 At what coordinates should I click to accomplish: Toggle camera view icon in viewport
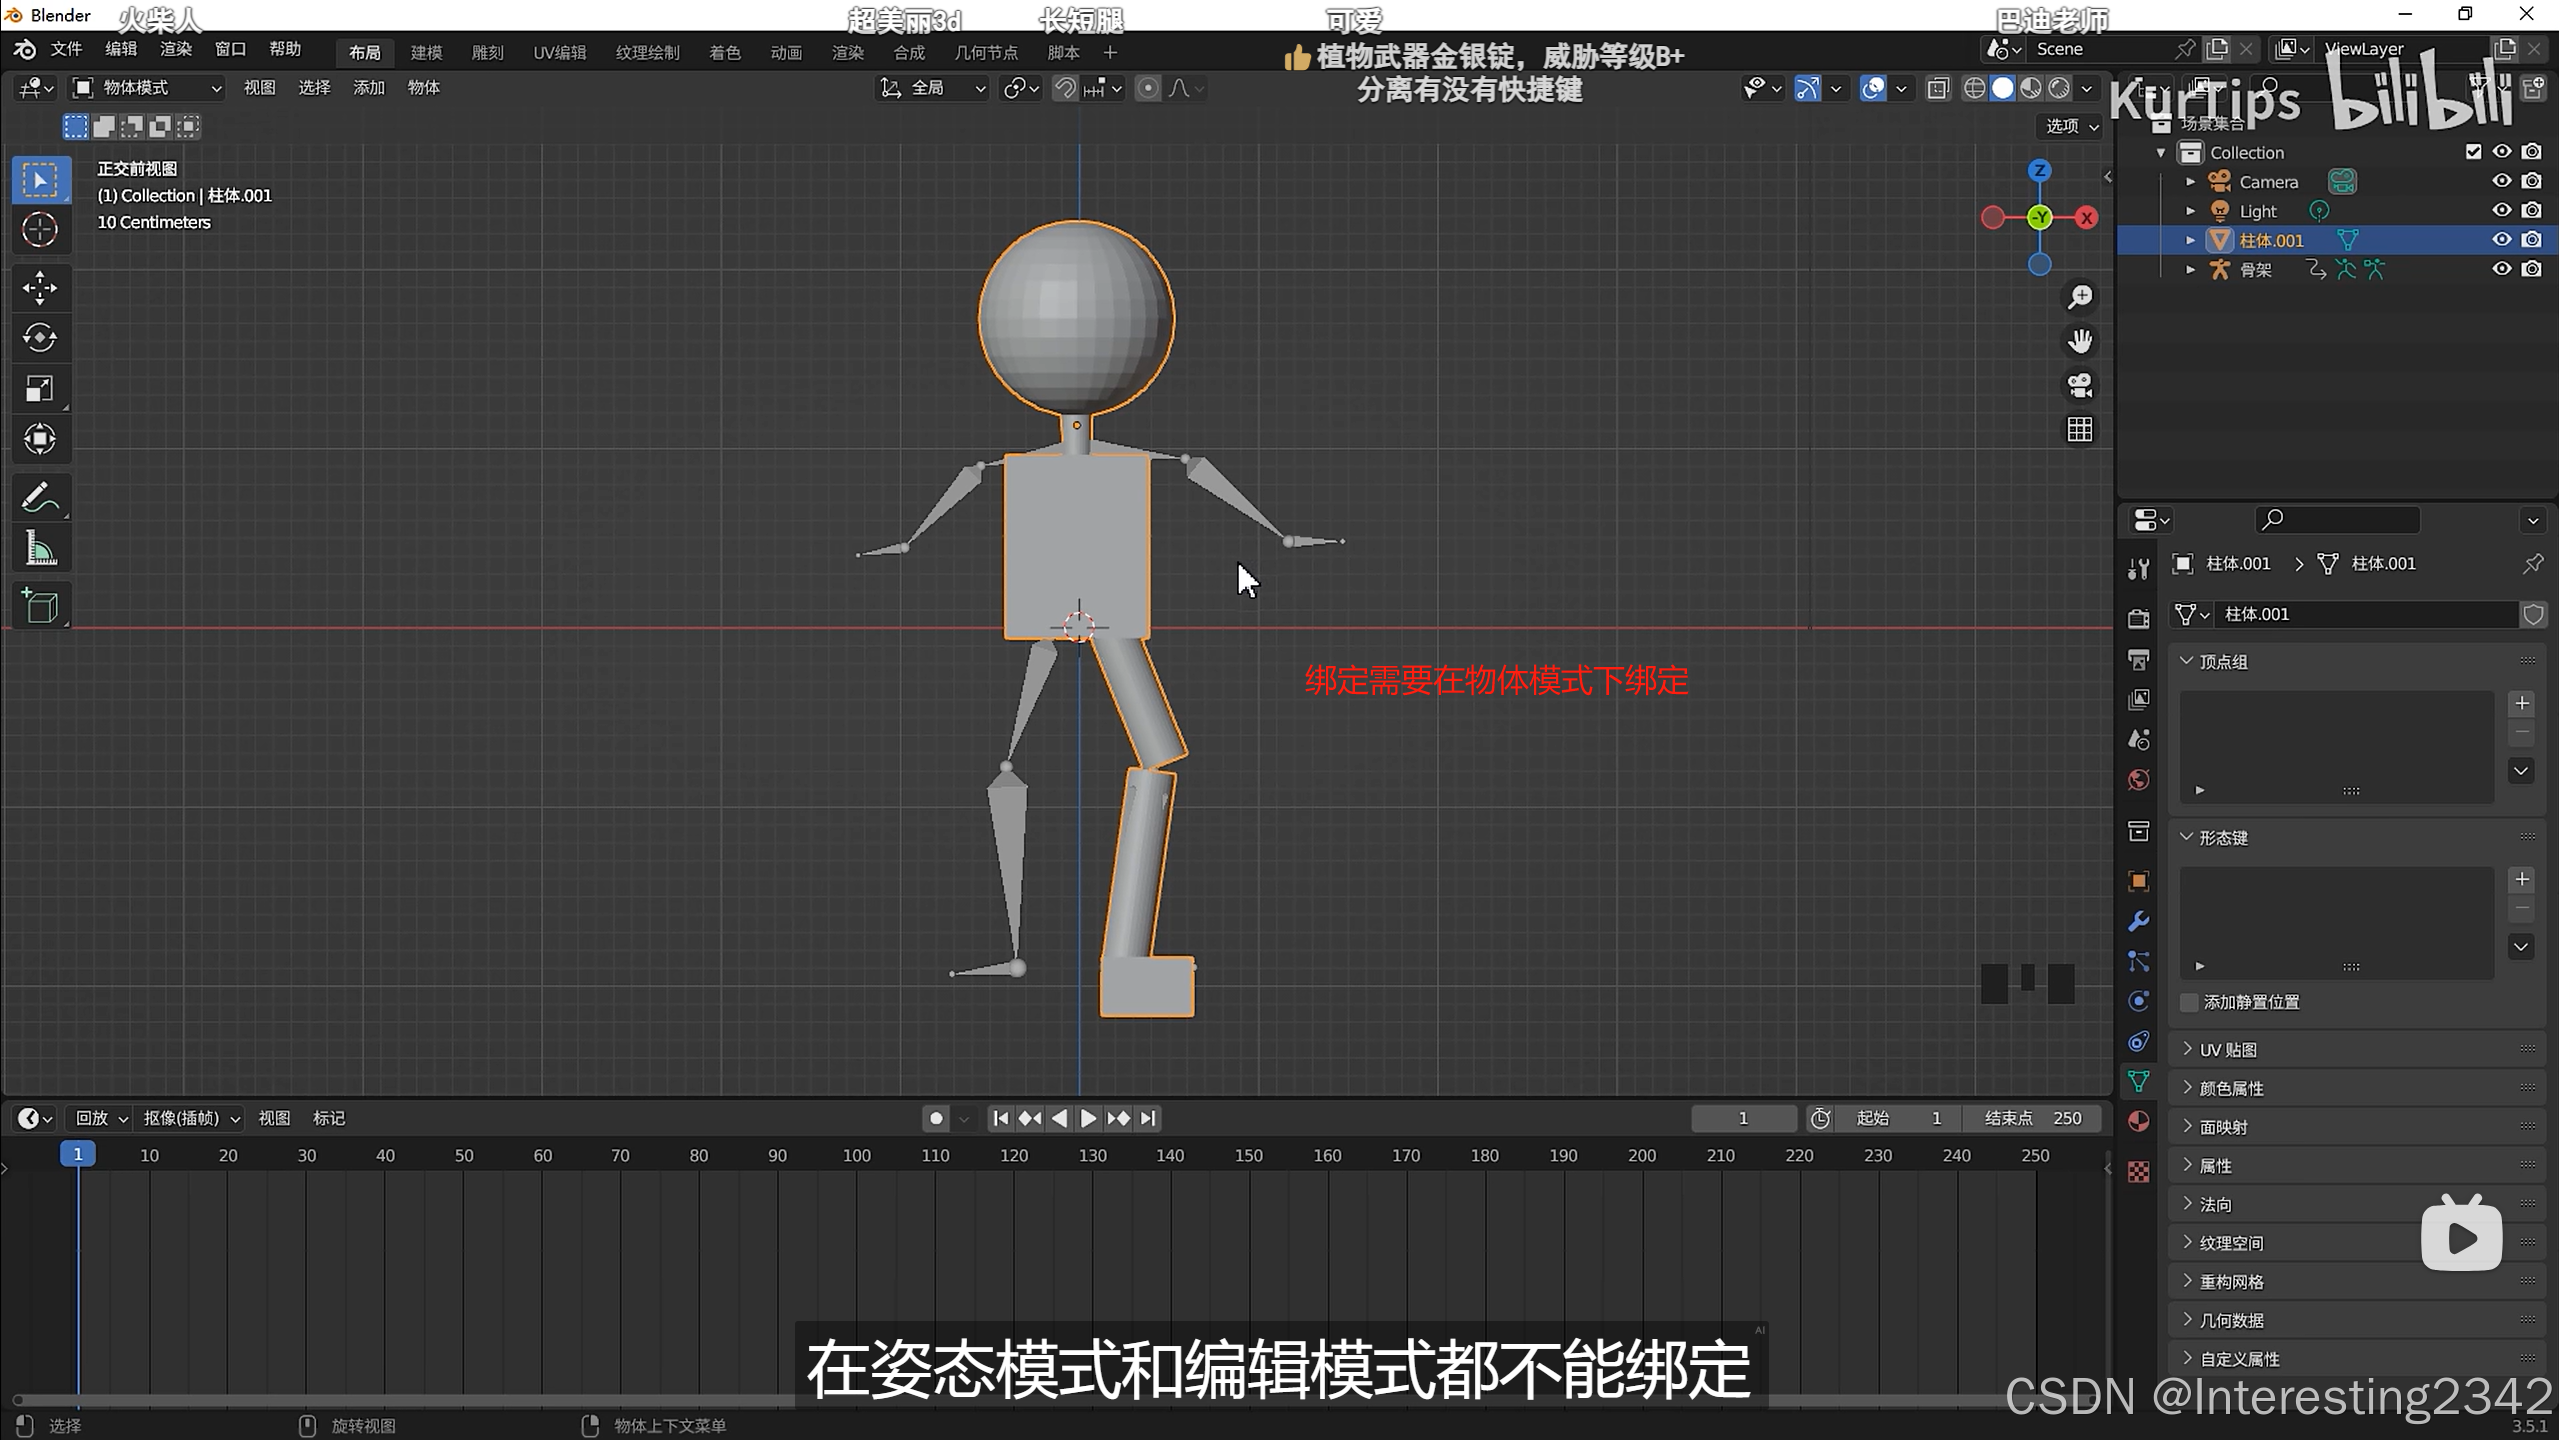[x=2080, y=386]
